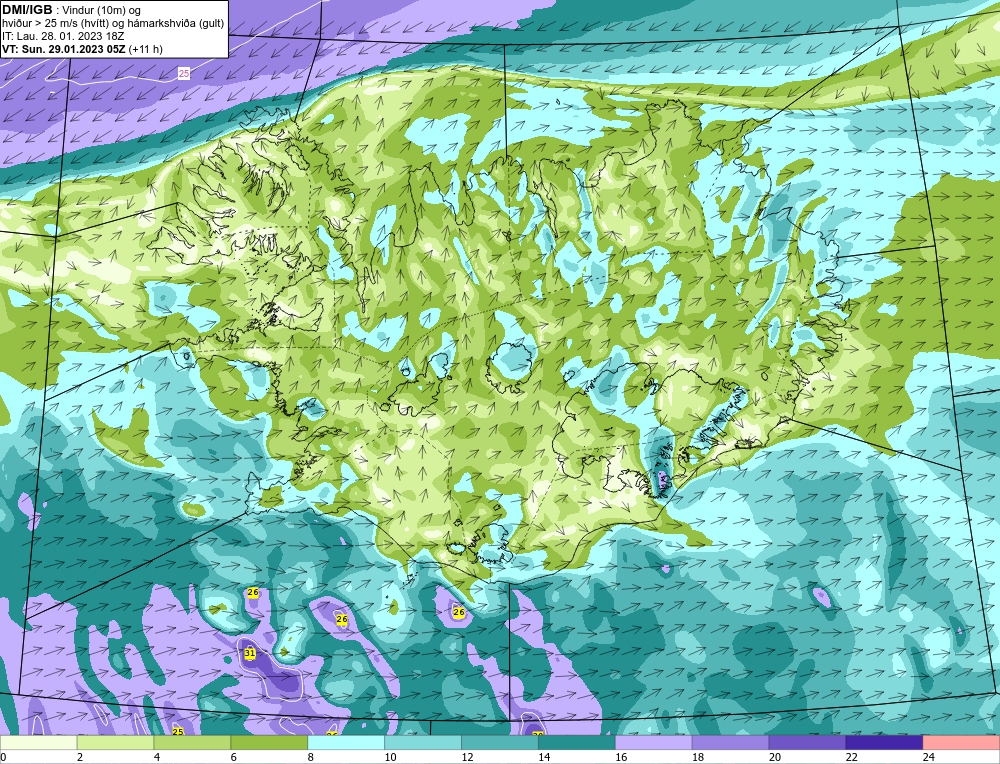Click the 2–4 m/s light green swatch

point(115,743)
